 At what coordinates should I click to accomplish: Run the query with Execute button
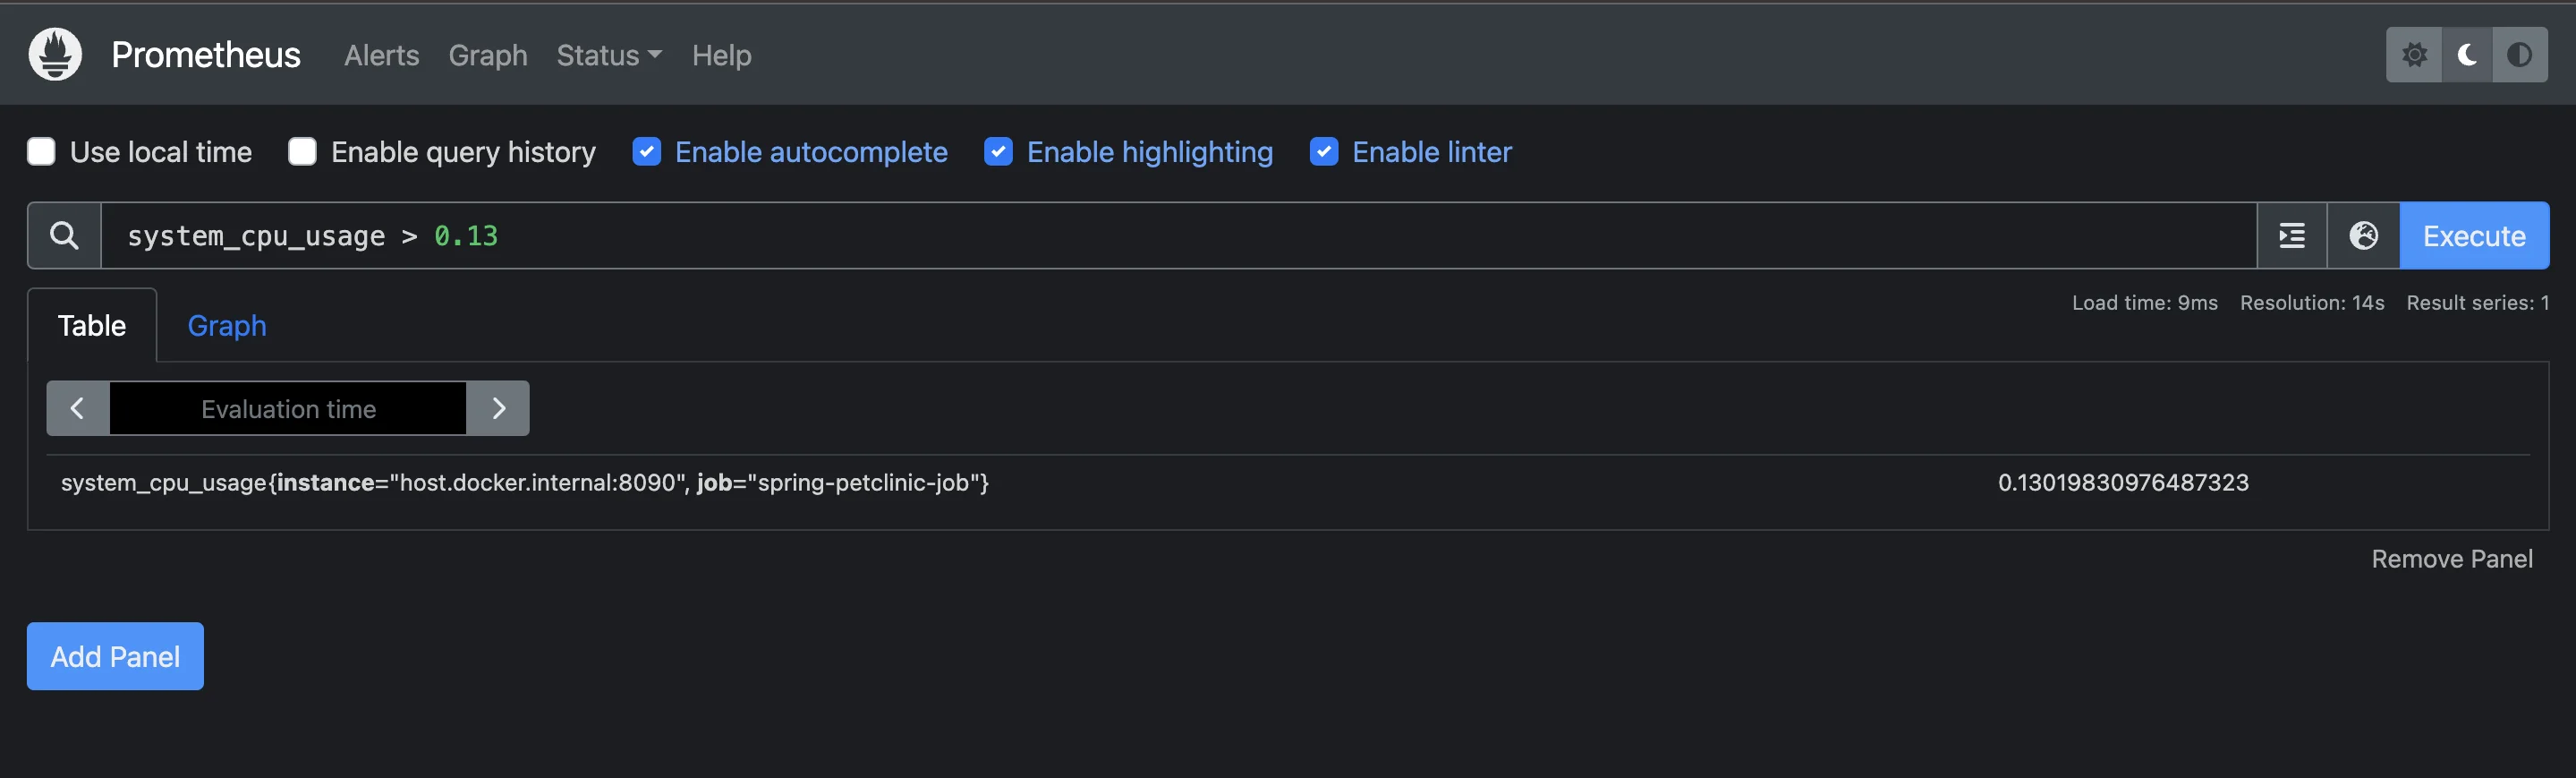[2474, 236]
